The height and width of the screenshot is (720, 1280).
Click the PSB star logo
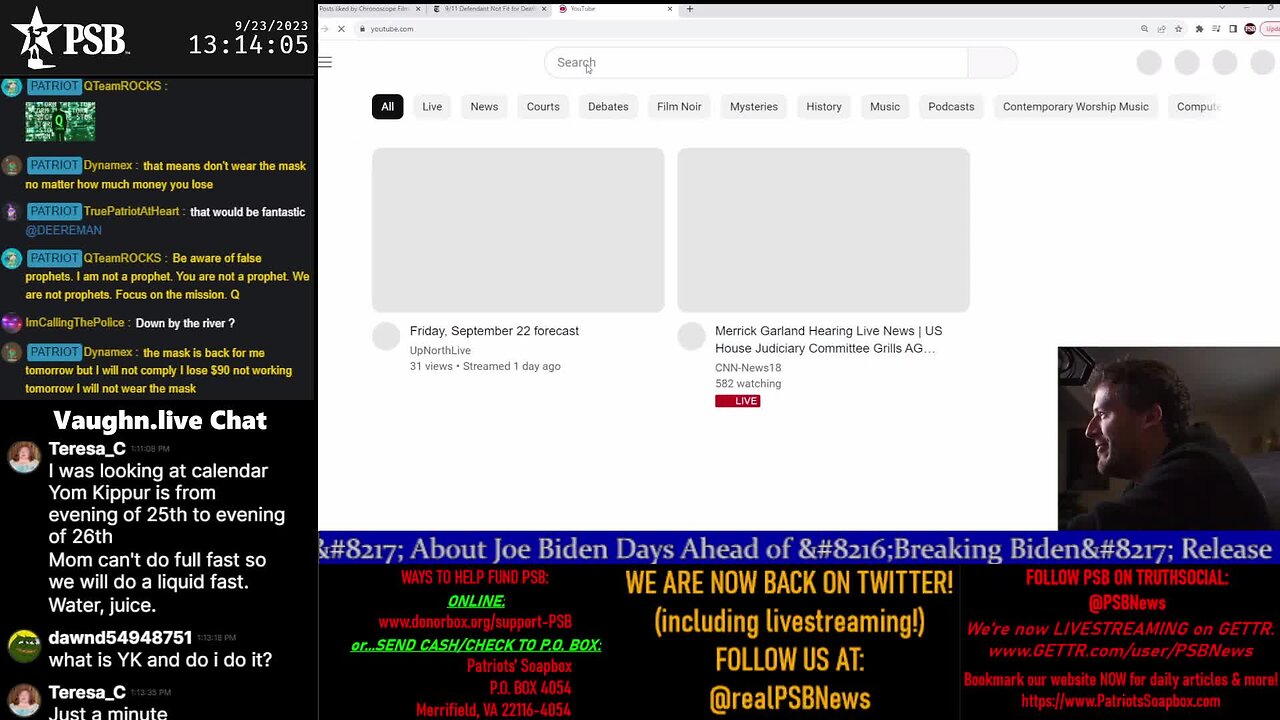(70, 36)
